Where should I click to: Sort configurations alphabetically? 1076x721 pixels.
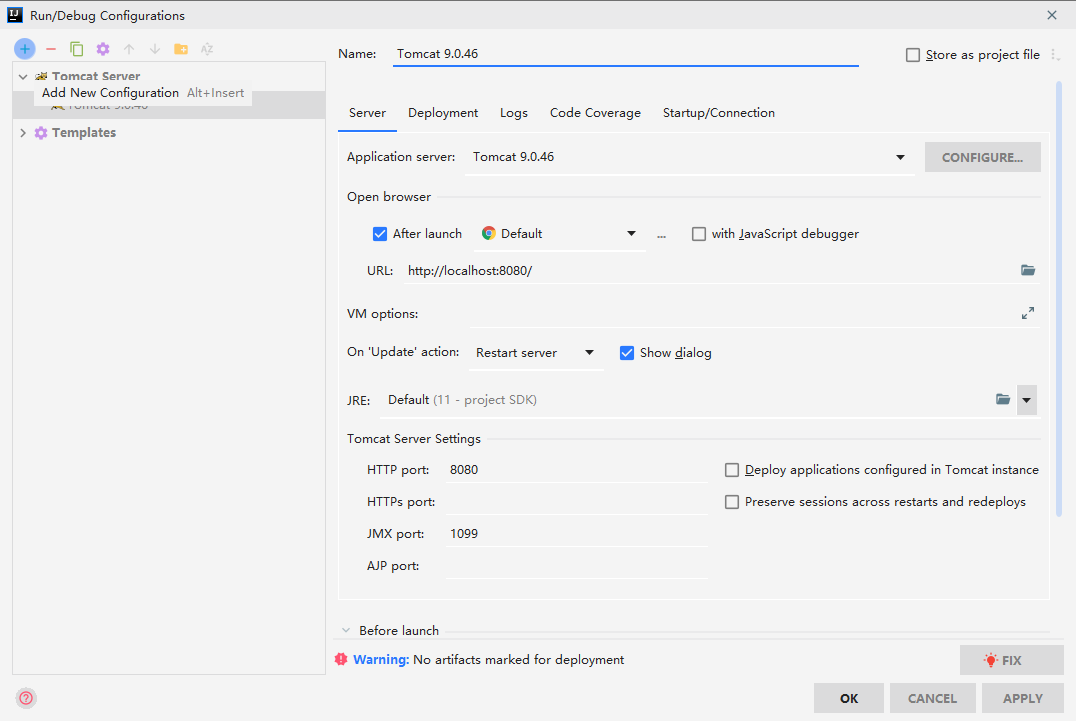point(207,49)
